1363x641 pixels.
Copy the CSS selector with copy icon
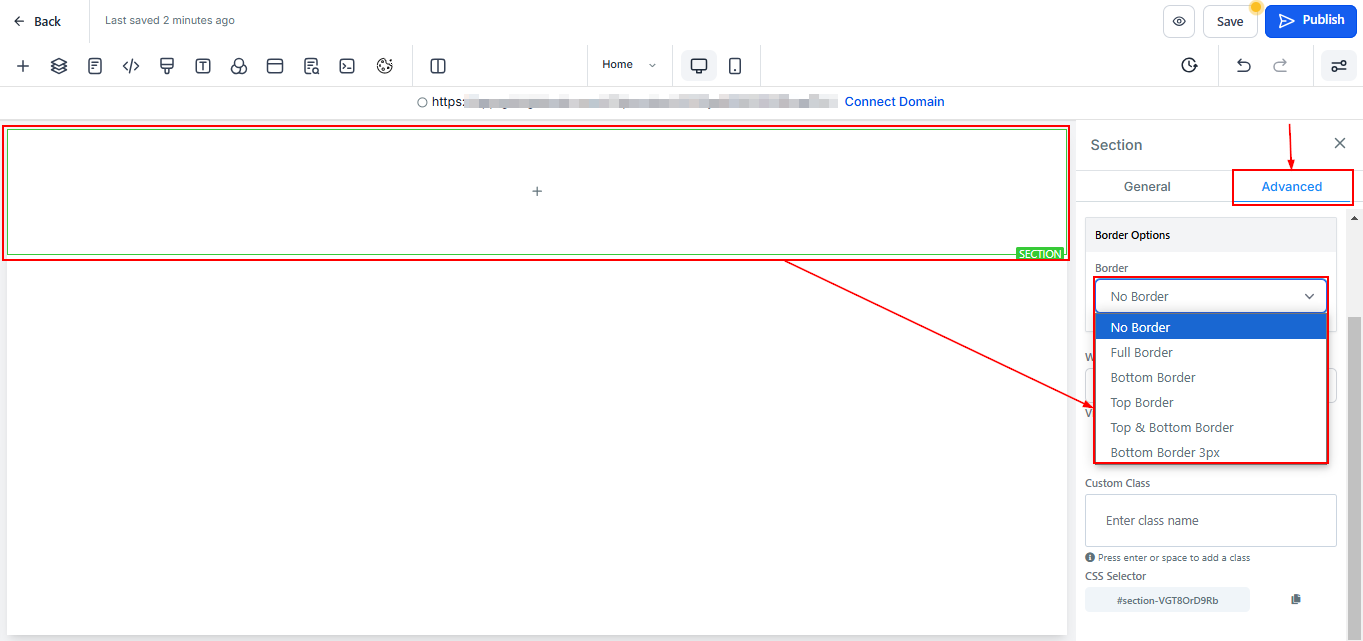click(x=1296, y=599)
